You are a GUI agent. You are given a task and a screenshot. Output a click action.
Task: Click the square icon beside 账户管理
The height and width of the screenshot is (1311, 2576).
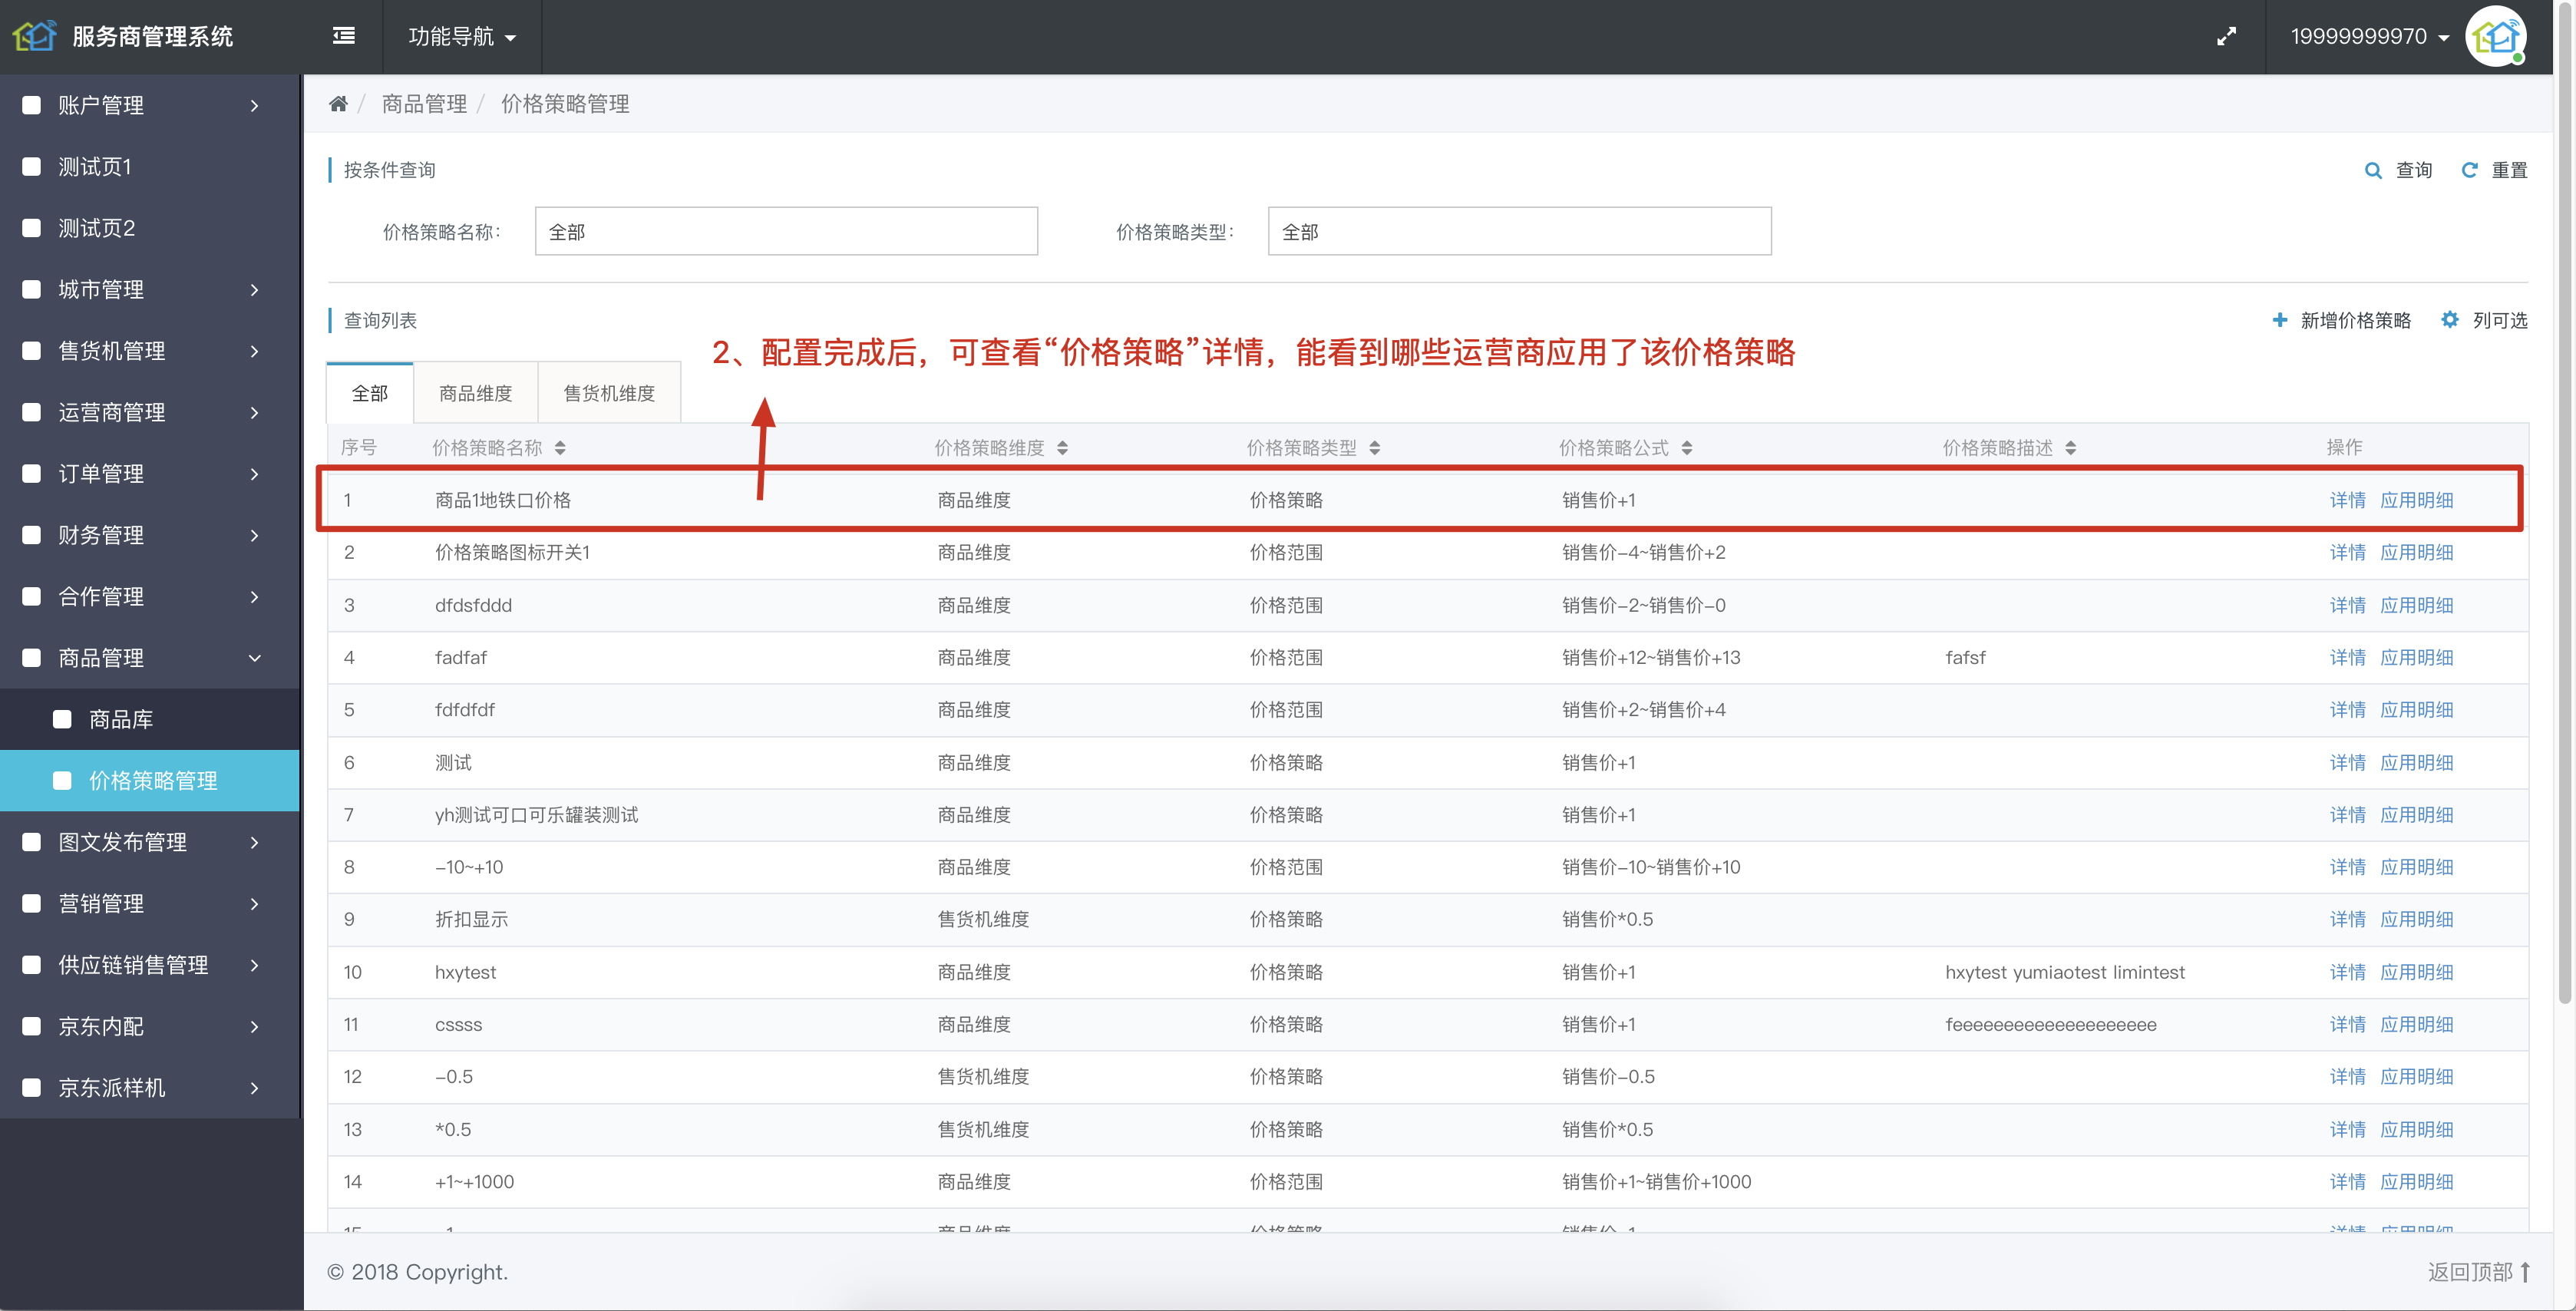pos(32,105)
